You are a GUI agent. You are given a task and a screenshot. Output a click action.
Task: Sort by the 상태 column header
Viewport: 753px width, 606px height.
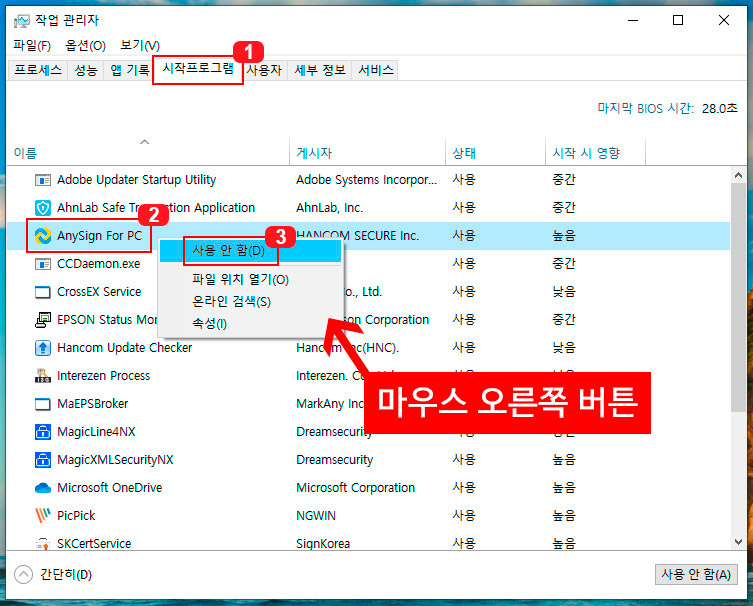[496, 153]
